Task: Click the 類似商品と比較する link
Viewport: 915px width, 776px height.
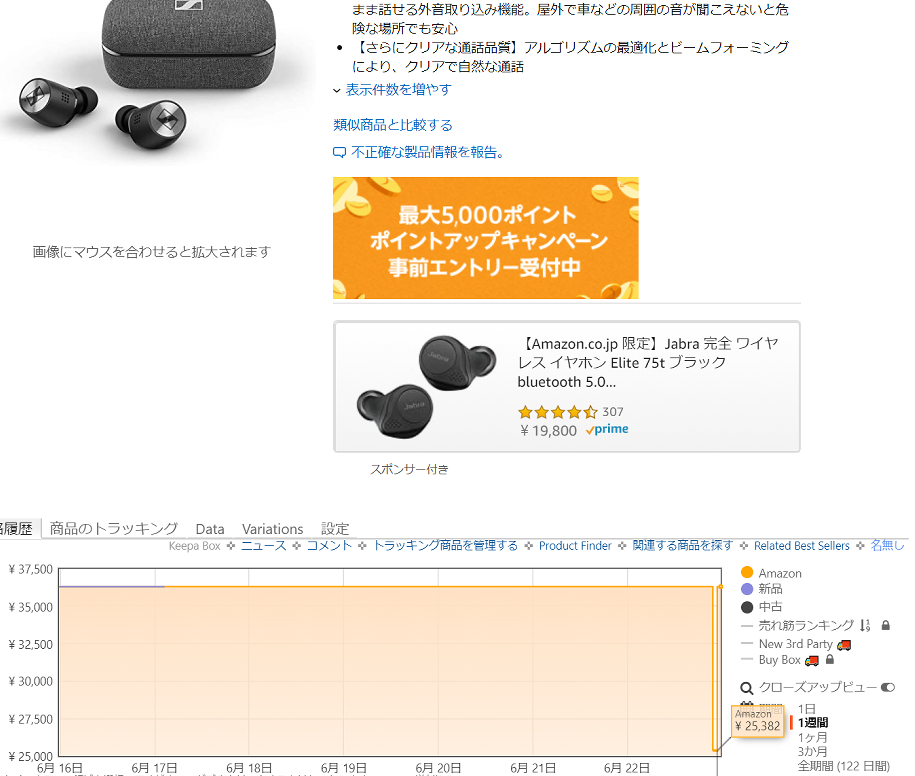Action: pos(393,125)
